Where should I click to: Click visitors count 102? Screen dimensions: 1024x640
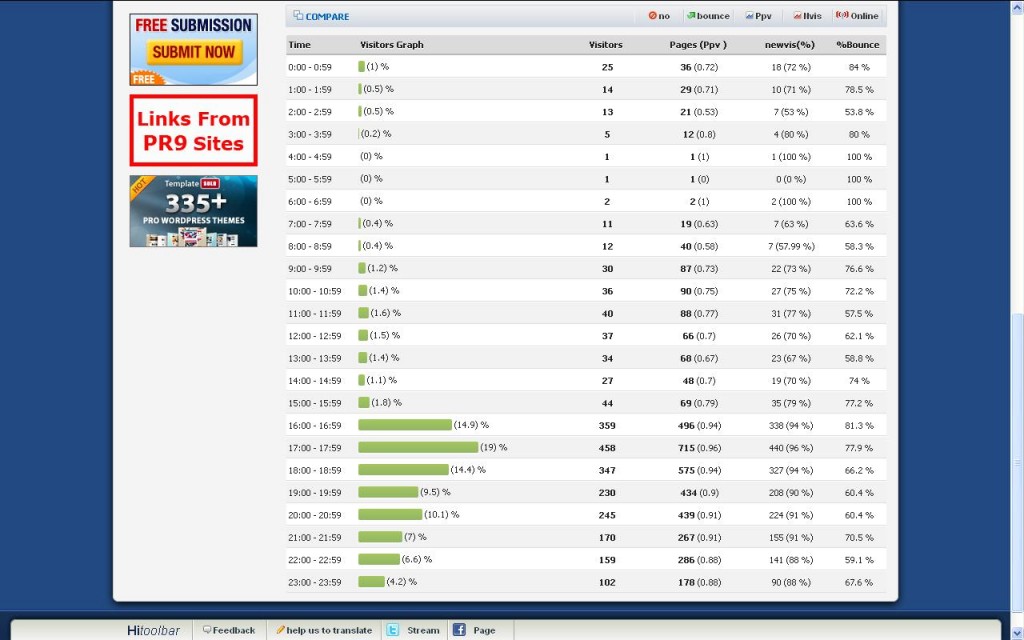607,583
